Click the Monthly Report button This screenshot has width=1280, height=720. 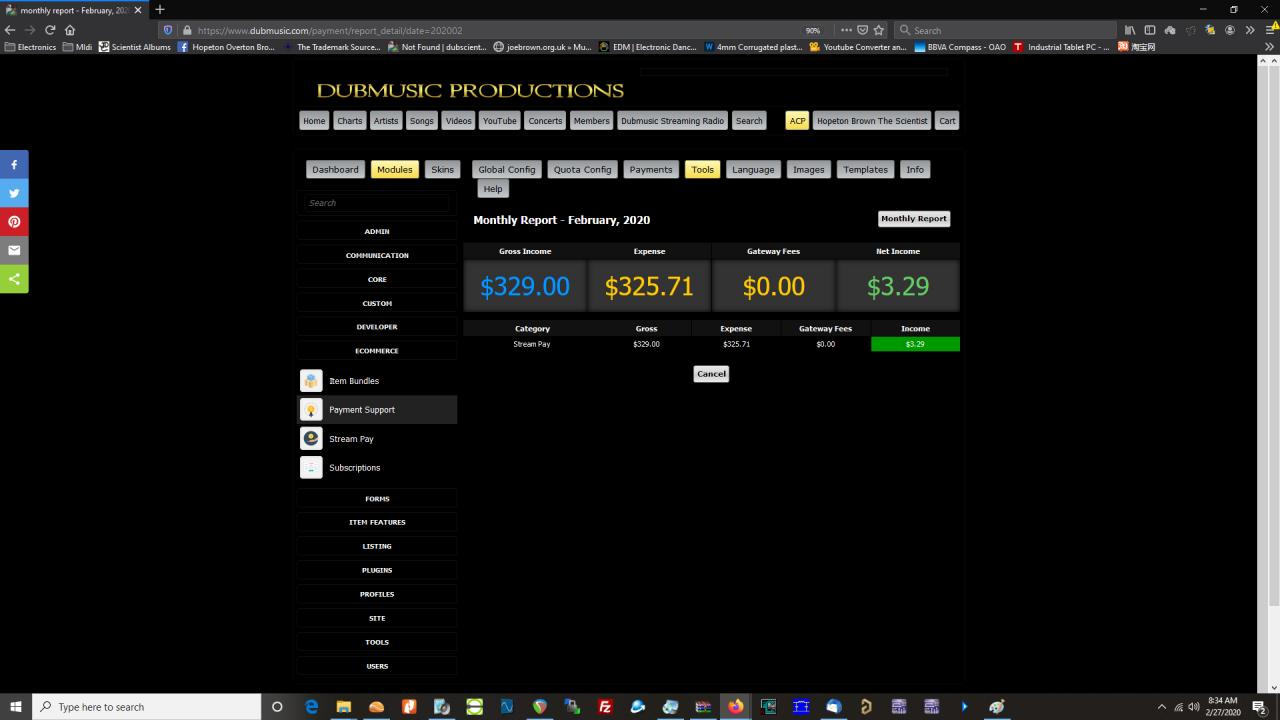(x=913, y=219)
